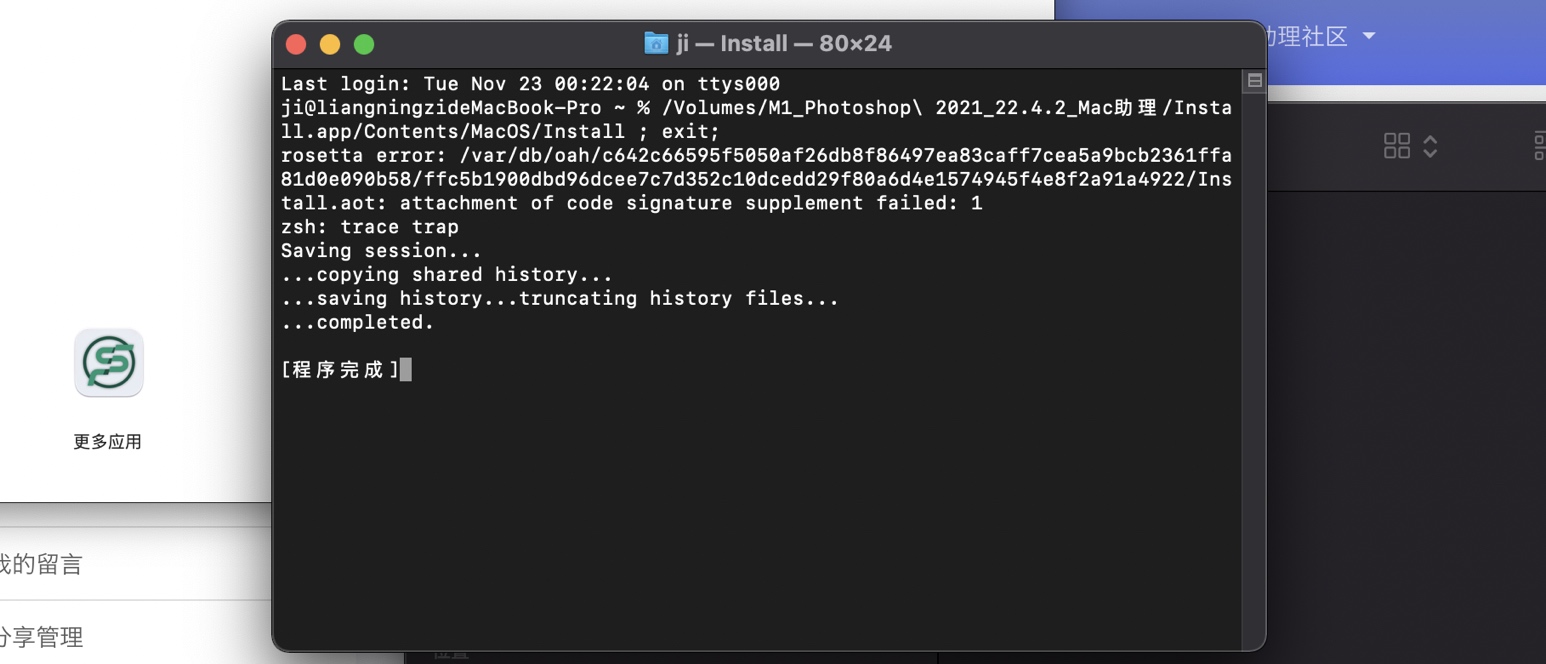
Task: Select the grid icon view button
Action: point(1396,146)
